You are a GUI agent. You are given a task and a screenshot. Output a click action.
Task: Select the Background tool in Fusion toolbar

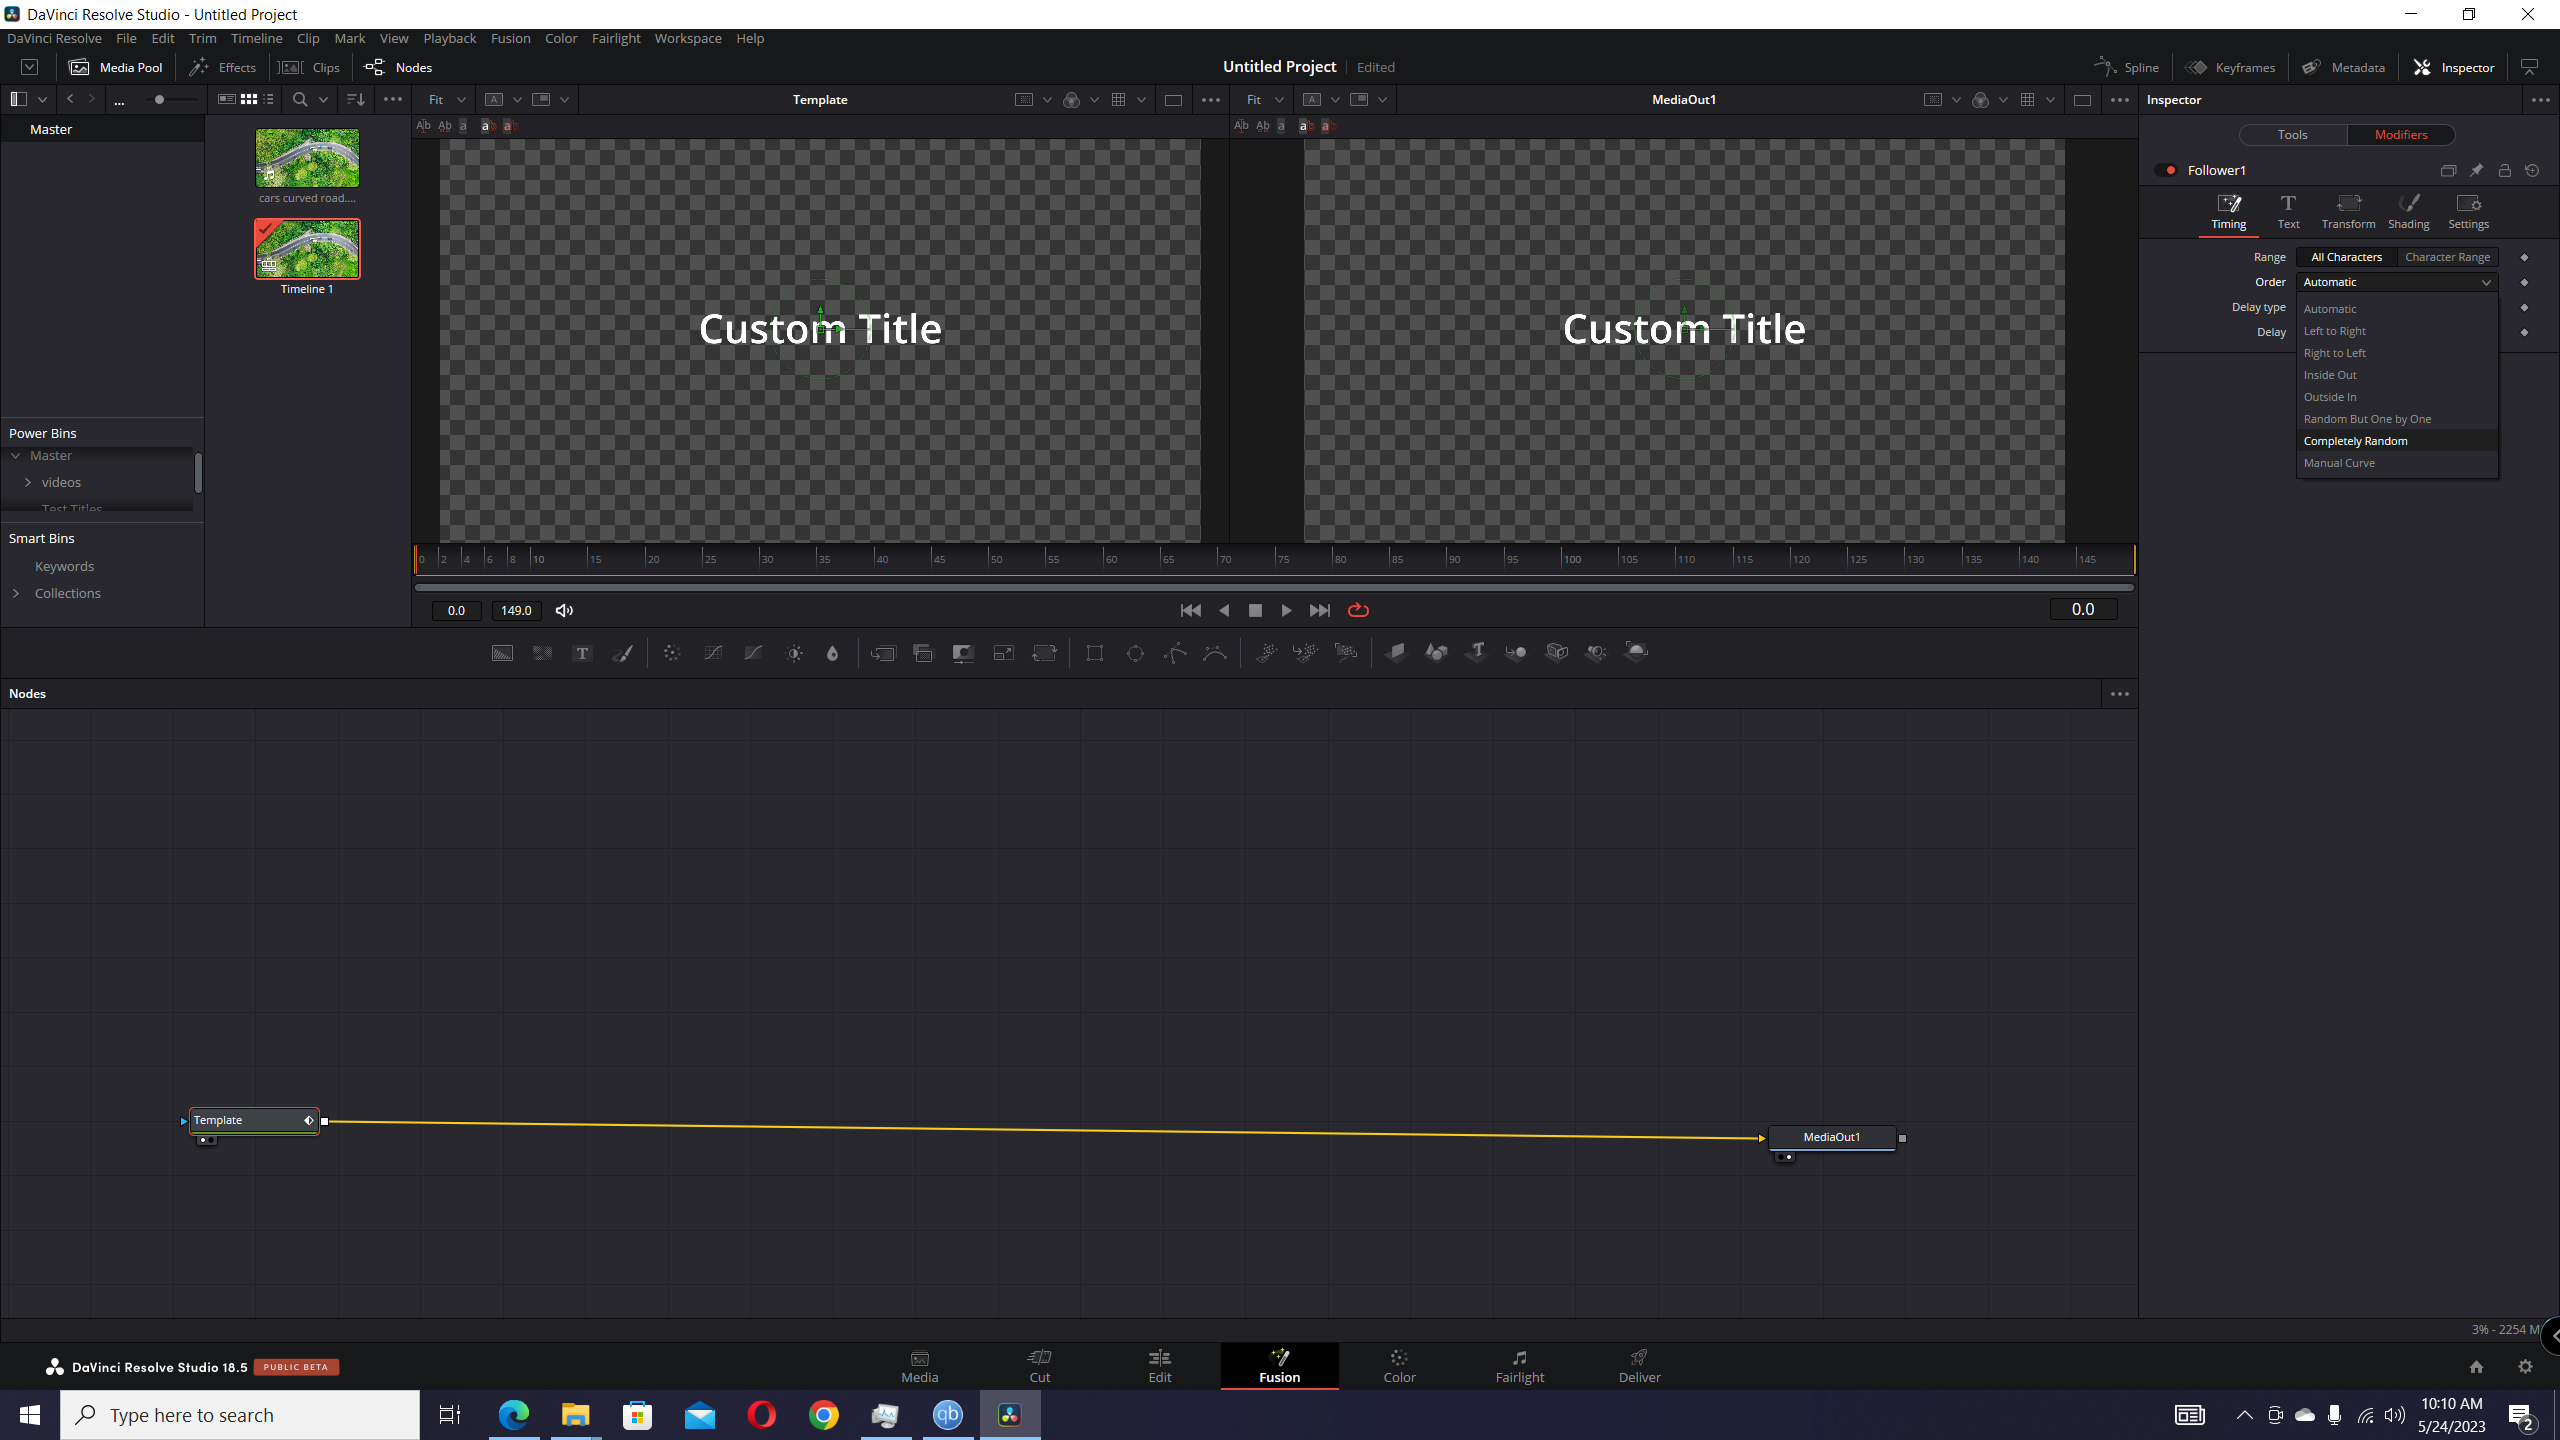click(502, 653)
